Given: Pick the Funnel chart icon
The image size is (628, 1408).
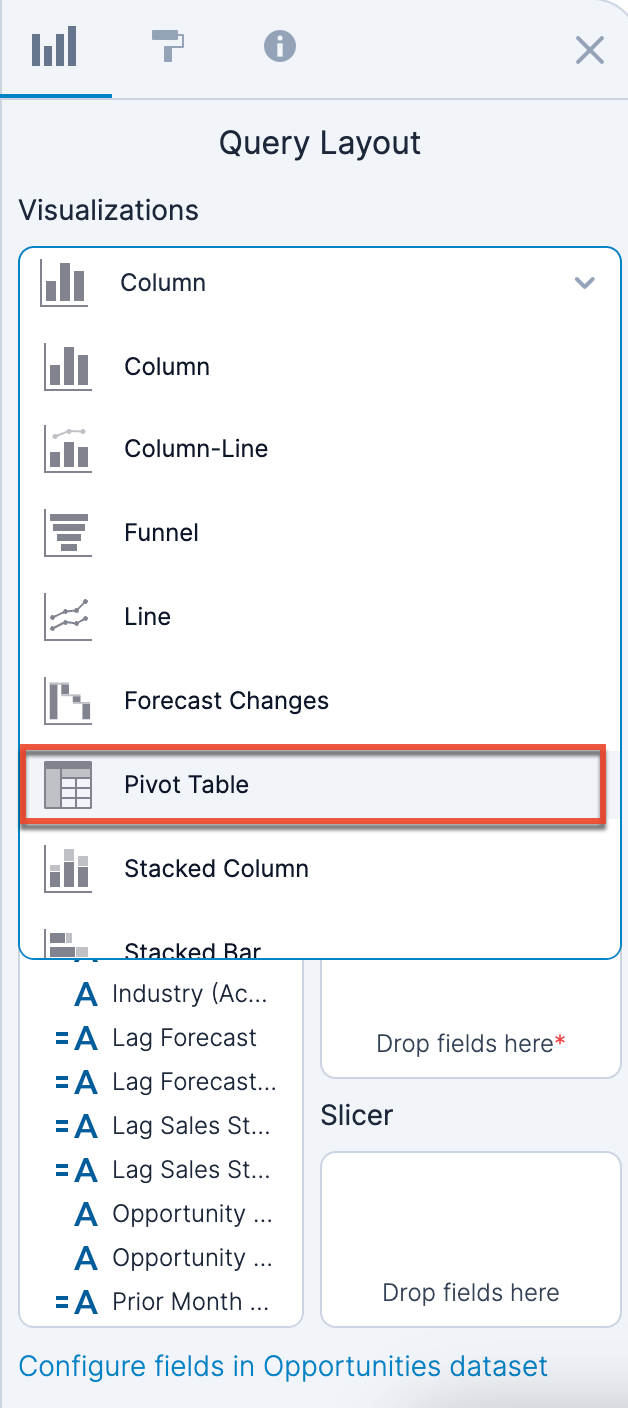Looking at the screenshot, I should [x=68, y=533].
